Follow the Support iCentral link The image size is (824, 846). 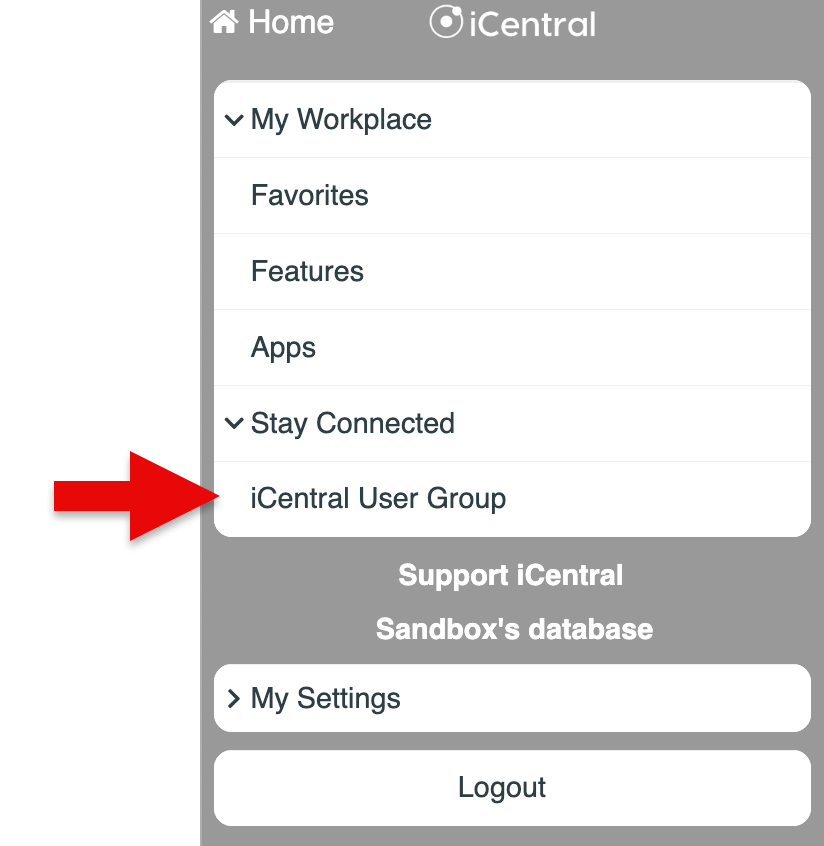pyautogui.click(x=510, y=575)
